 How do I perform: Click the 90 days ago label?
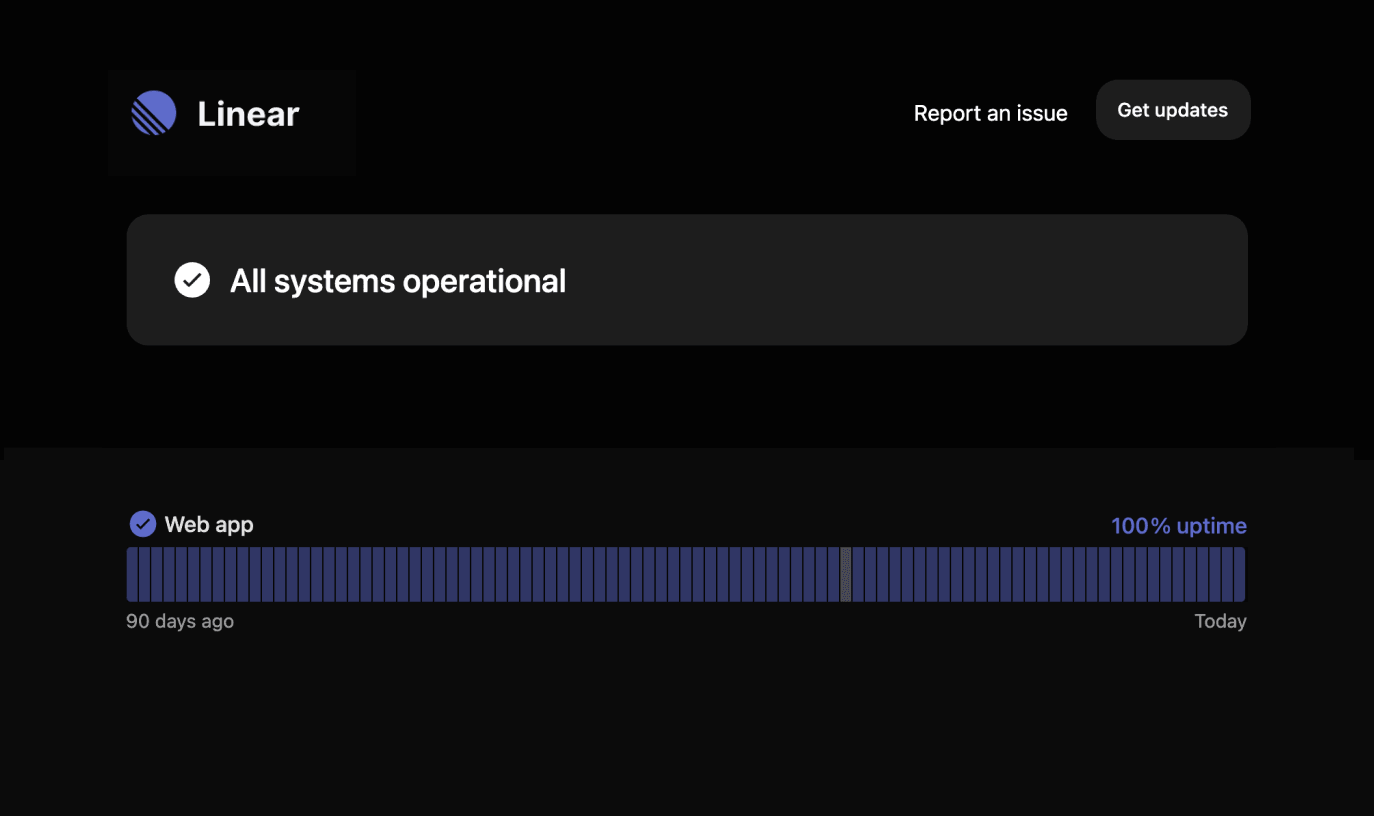click(180, 621)
